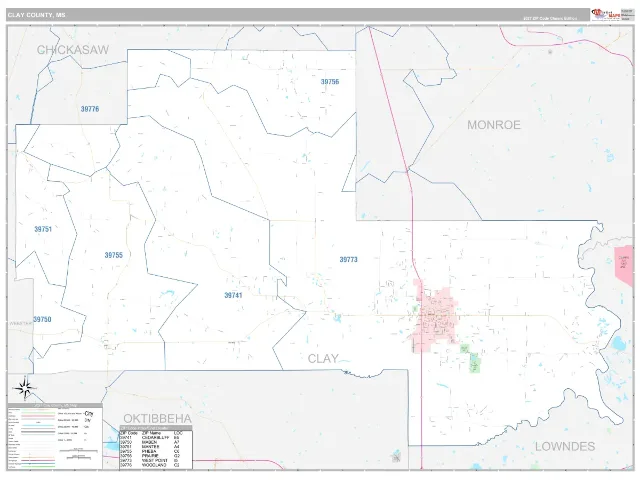Click the ZIP Name column header in index
Viewport: 640px width, 480px height.
(151, 433)
